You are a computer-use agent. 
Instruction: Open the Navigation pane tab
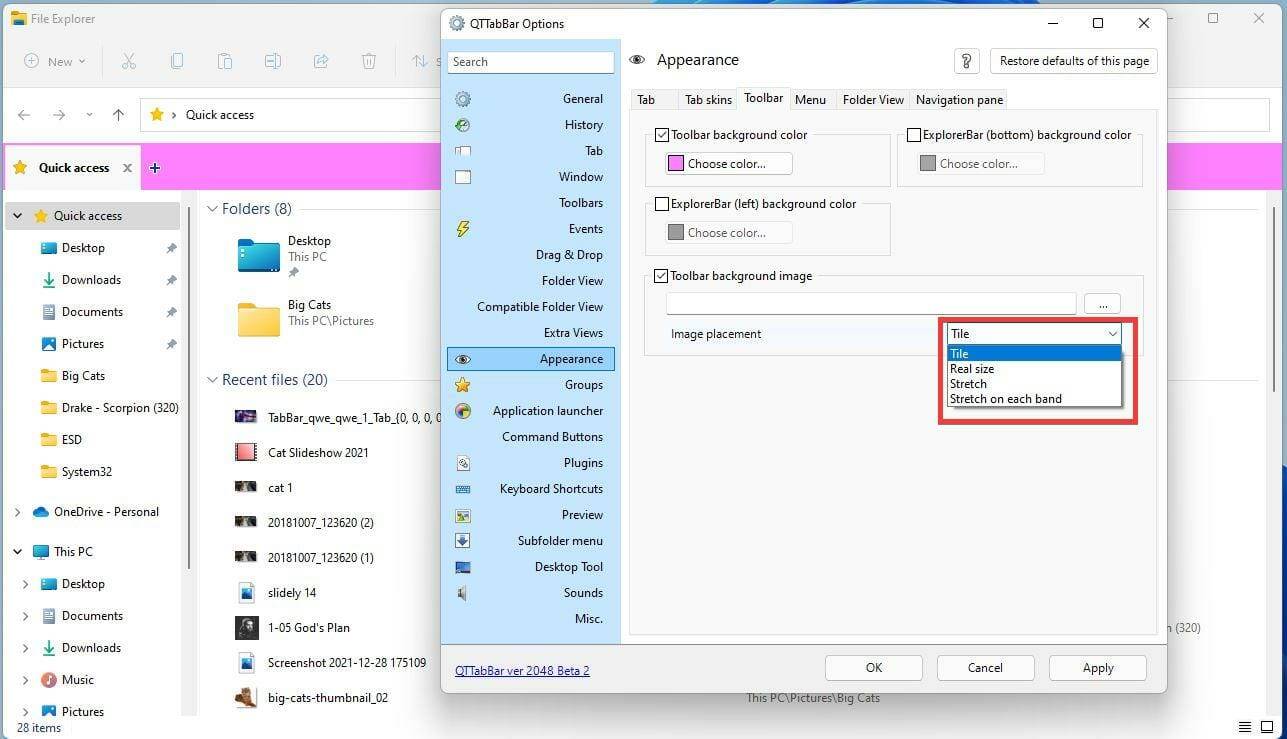[x=958, y=99]
